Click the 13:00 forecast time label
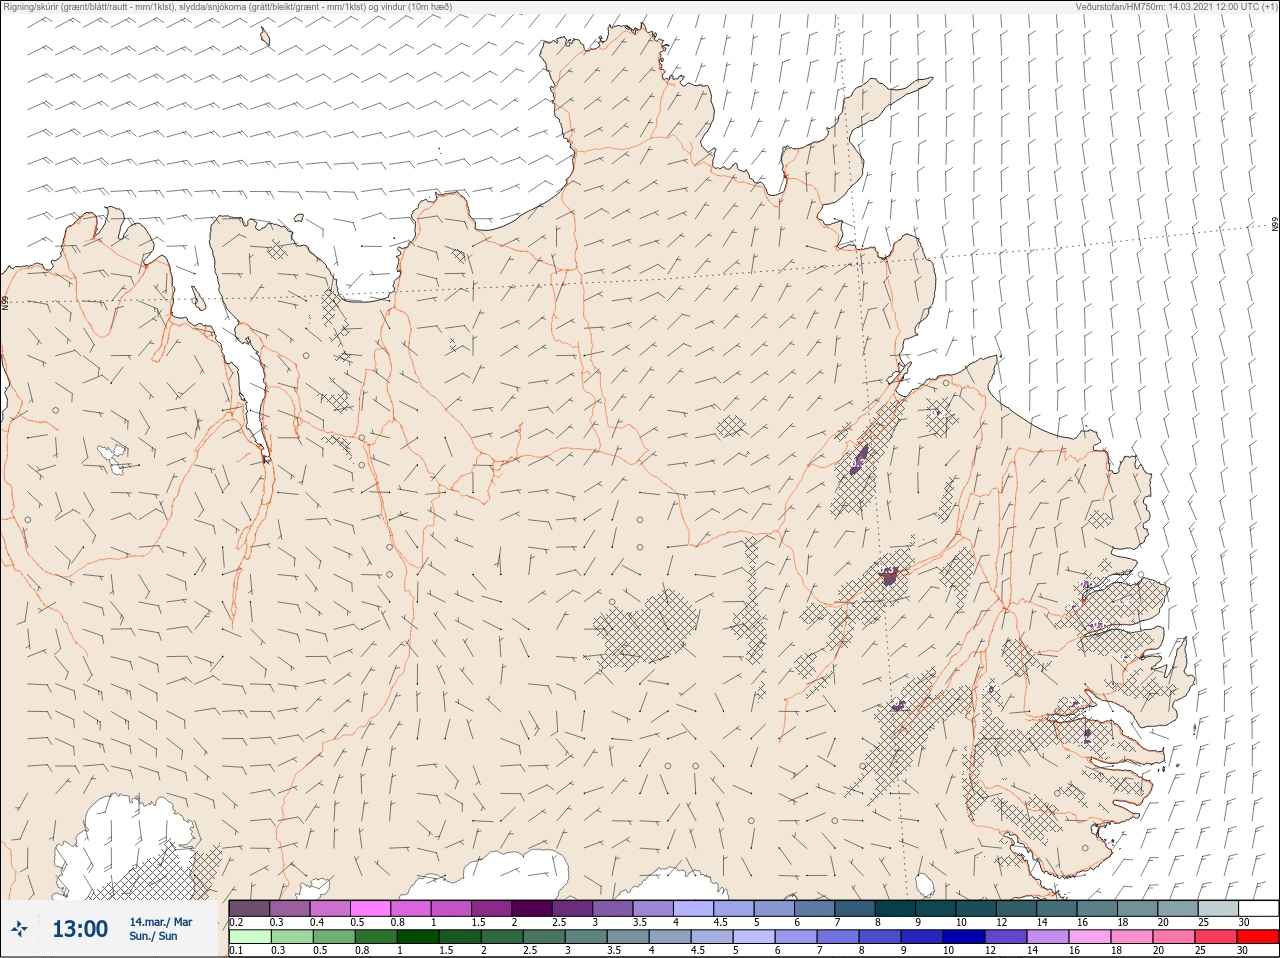 [80, 929]
